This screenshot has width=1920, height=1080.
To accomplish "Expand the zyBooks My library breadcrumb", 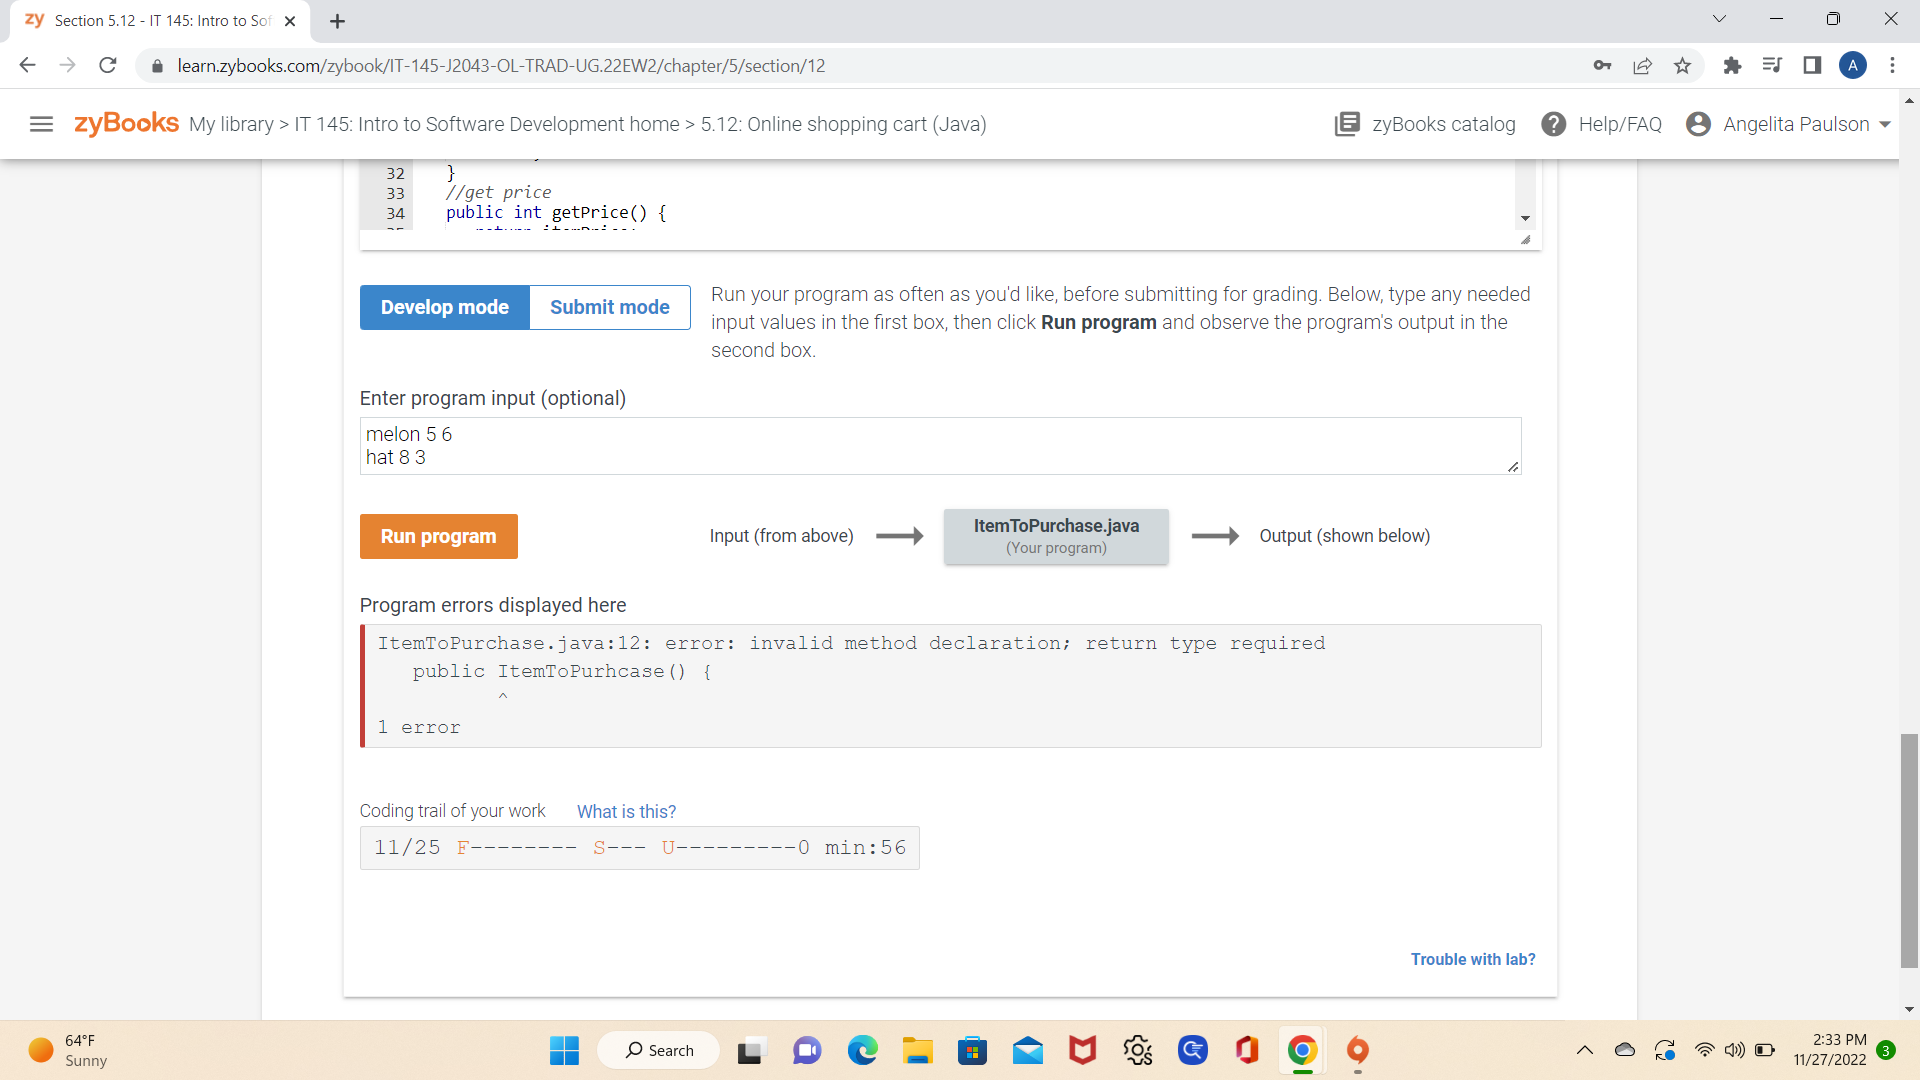I will pyautogui.click(x=229, y=124).
